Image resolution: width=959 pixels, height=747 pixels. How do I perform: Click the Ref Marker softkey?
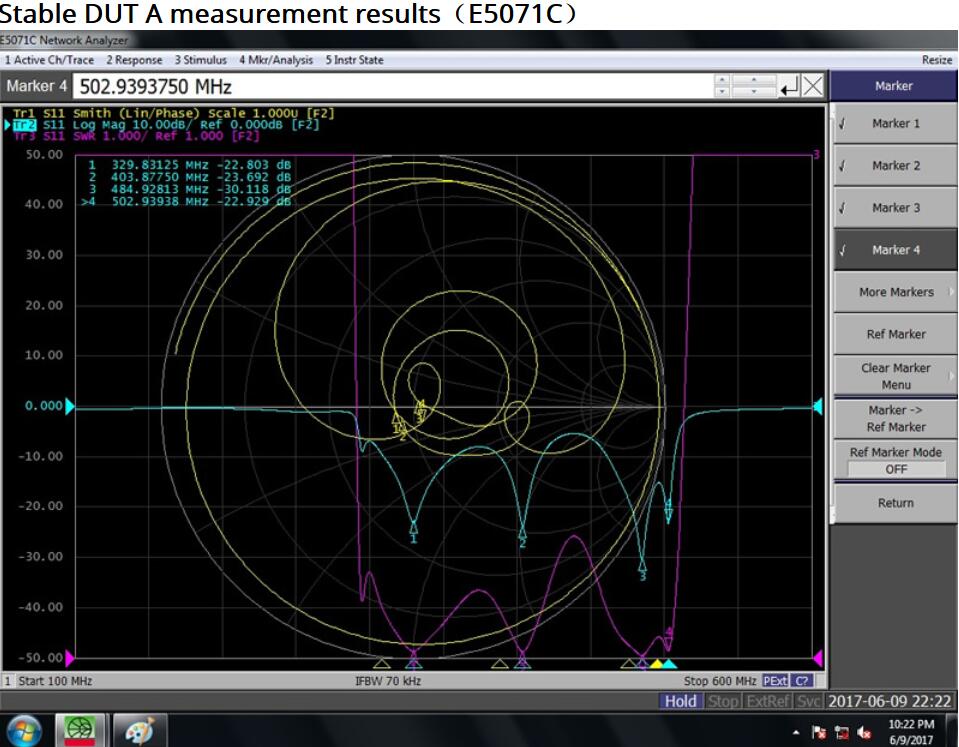tap(895, 334)
